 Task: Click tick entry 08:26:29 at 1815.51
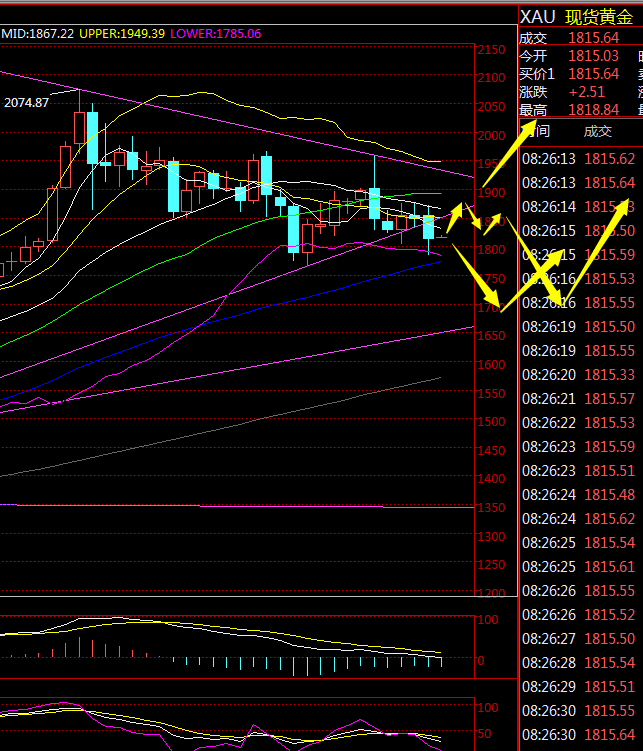point(579,687)
